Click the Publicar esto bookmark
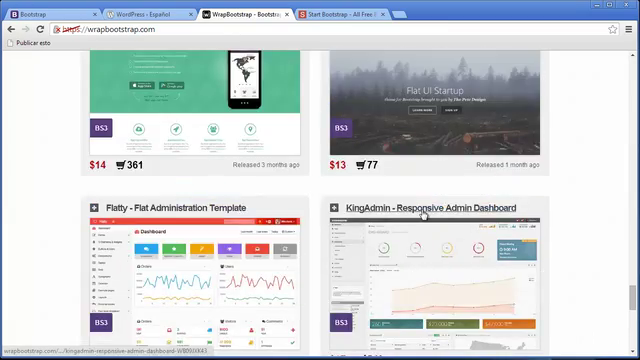Screen dimensions: 640x360 tap(29, 43)
